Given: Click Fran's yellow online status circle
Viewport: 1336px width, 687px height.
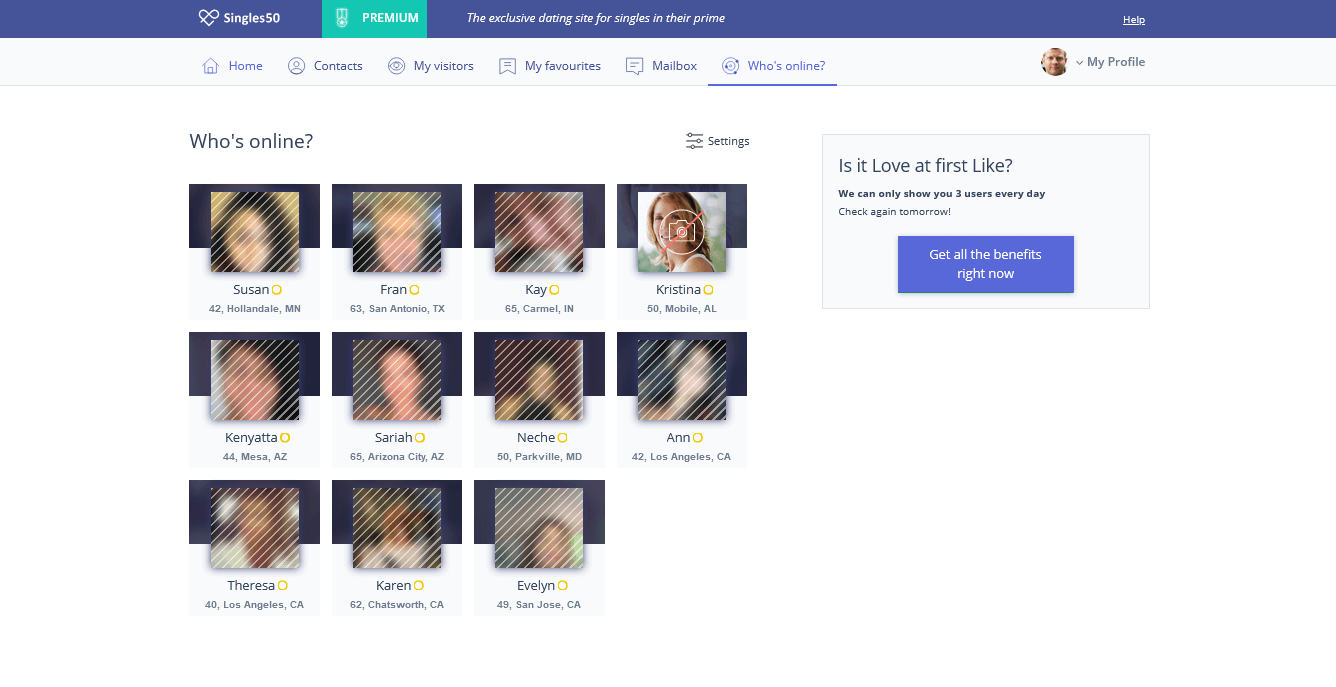Looking at the screenshot, I should [x=414, y=290].
